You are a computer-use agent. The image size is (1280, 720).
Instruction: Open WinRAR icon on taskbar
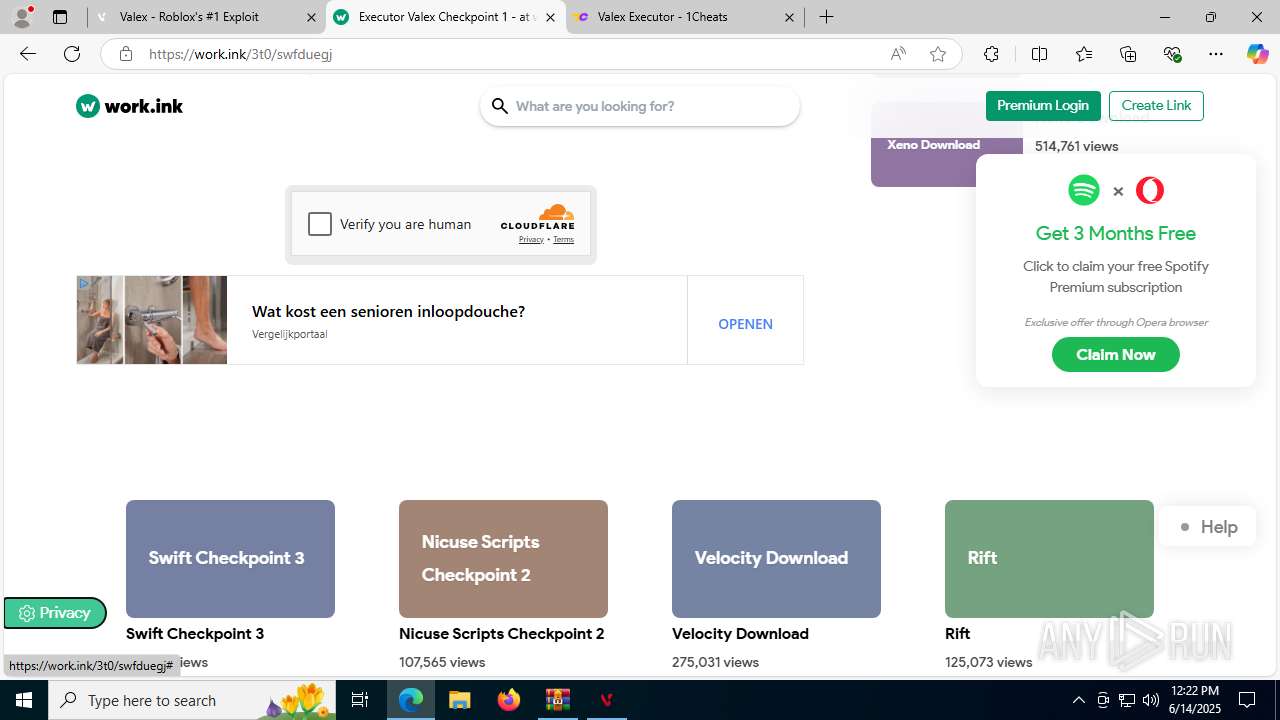pyautogui.click(x=557, y=700)
